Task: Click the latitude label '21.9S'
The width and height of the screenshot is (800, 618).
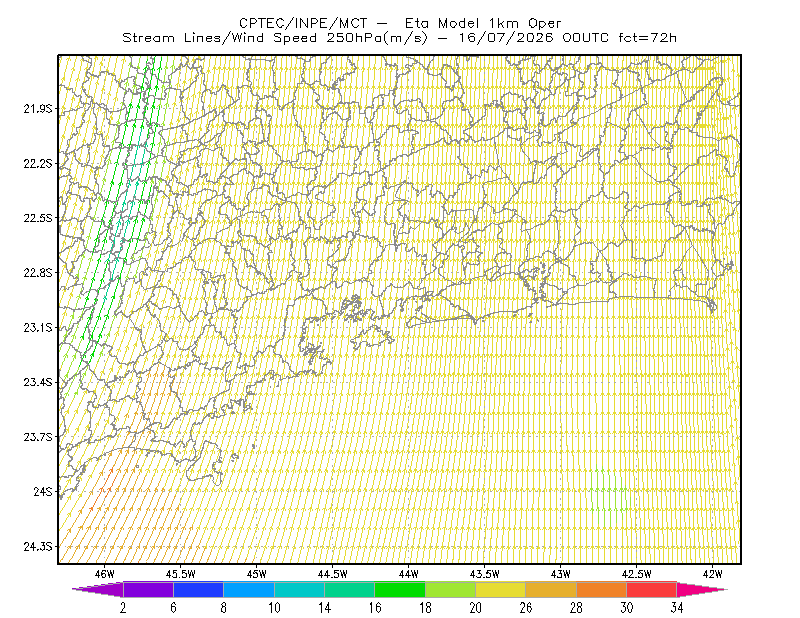Action: click(x=38, y=108)
